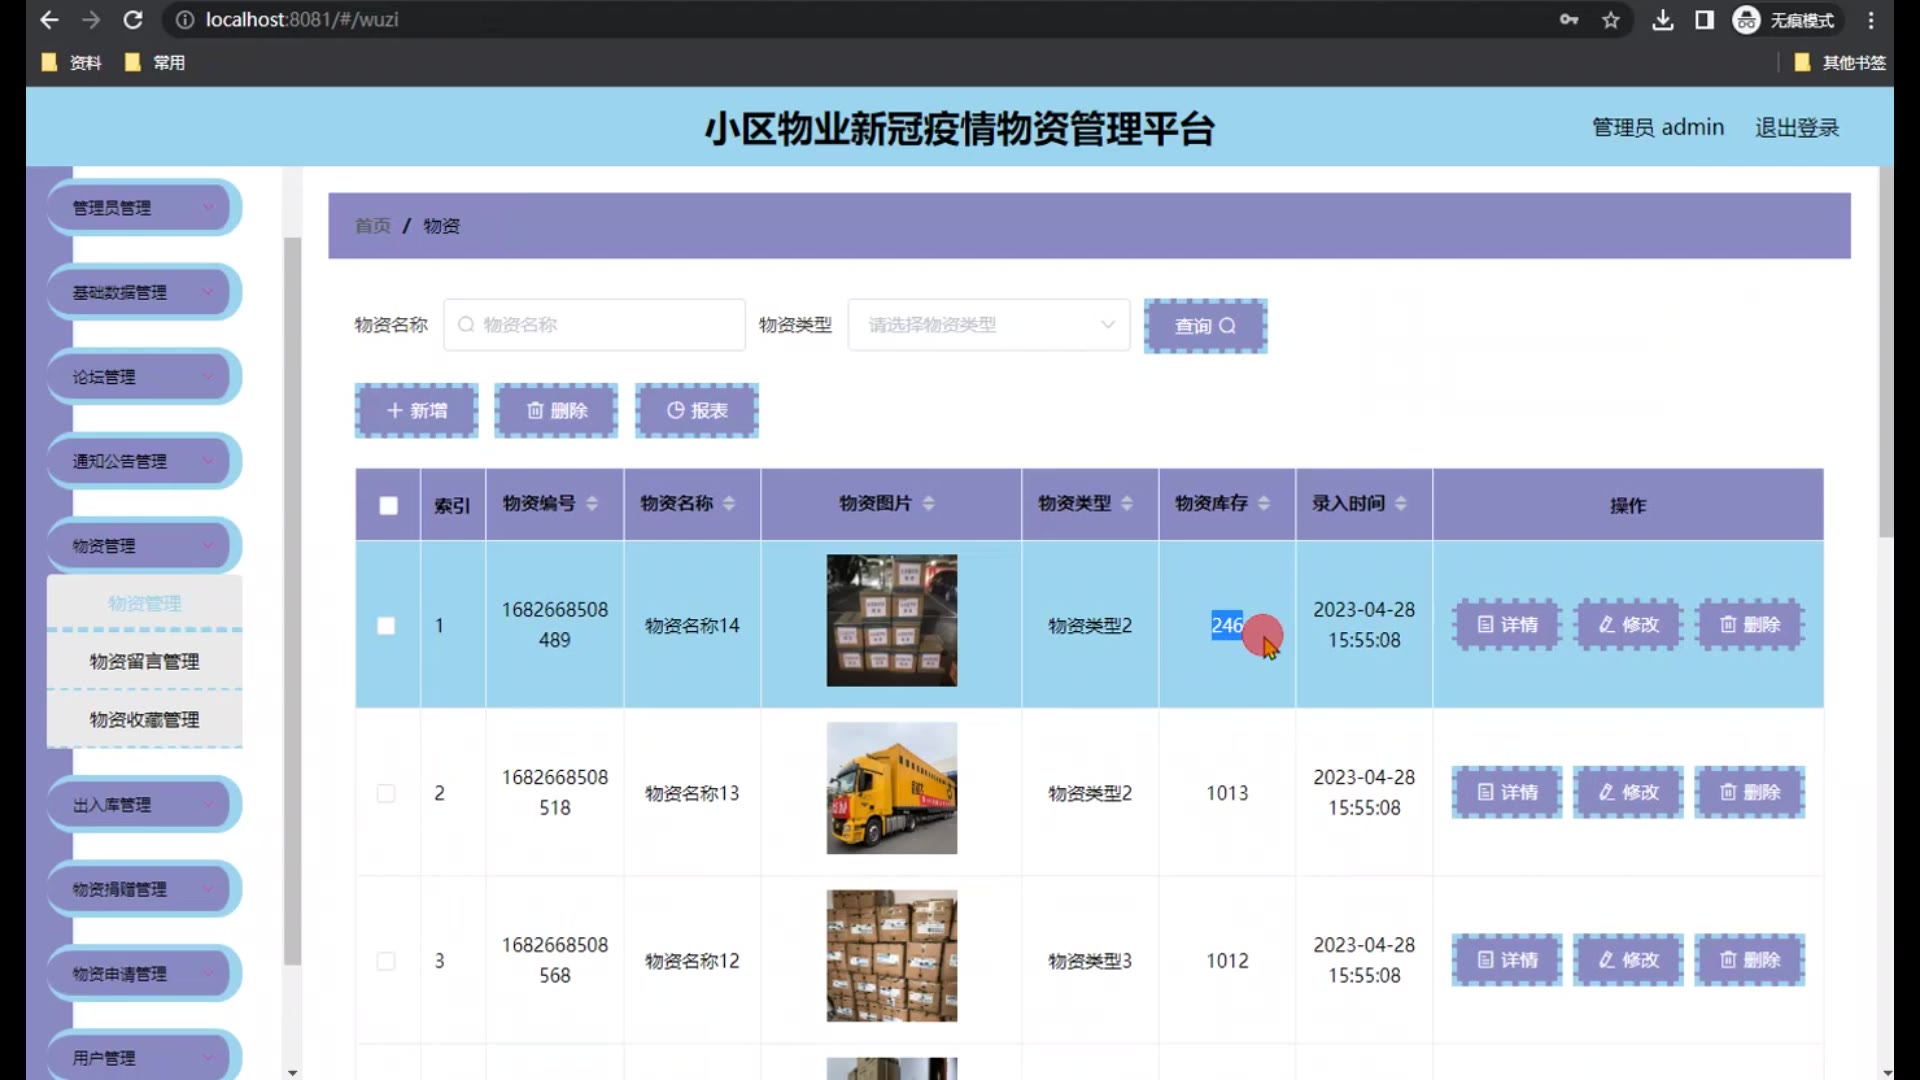Check the checkbox for row 2

tap(386, 793)
